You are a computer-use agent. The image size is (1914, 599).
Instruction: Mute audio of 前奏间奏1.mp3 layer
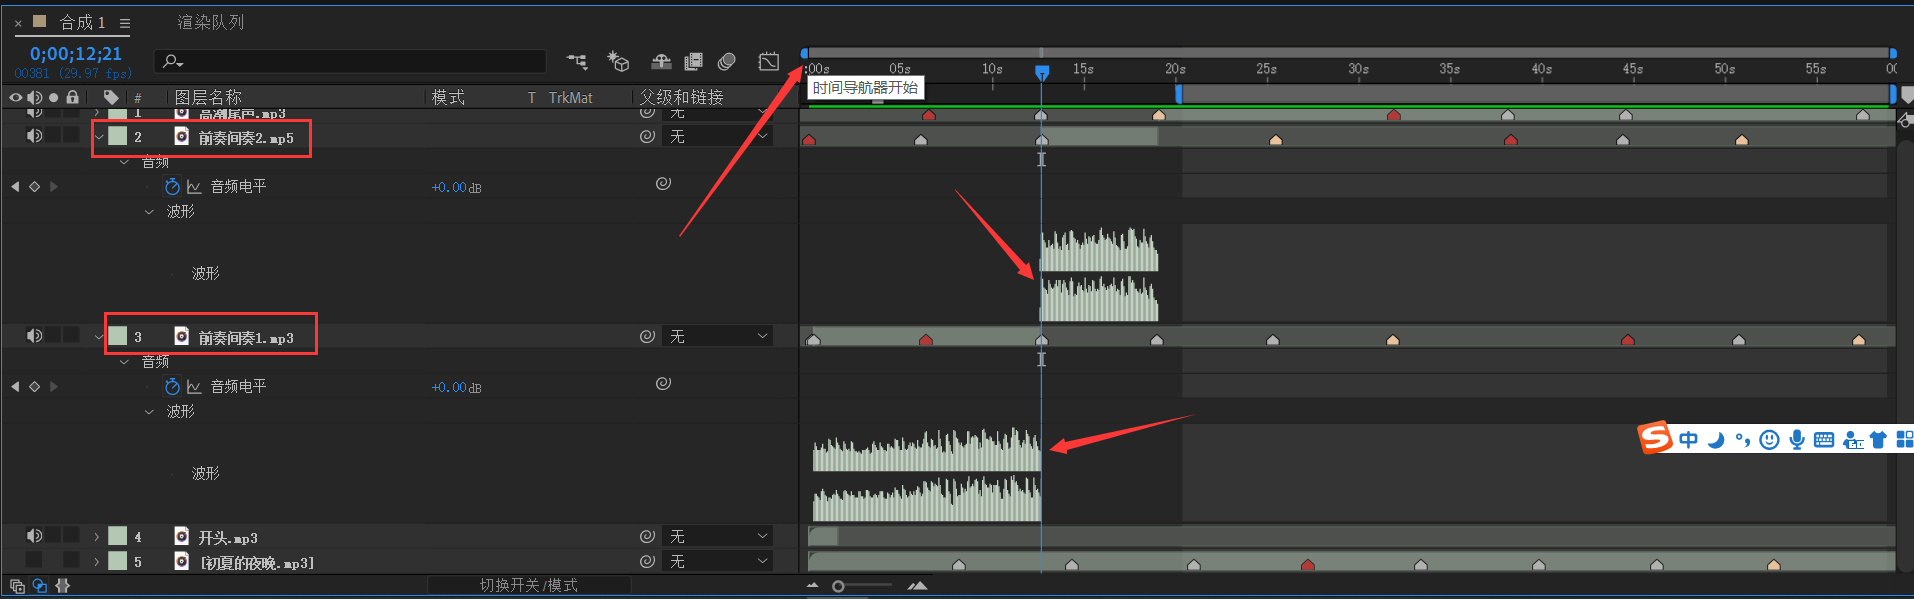34,335
